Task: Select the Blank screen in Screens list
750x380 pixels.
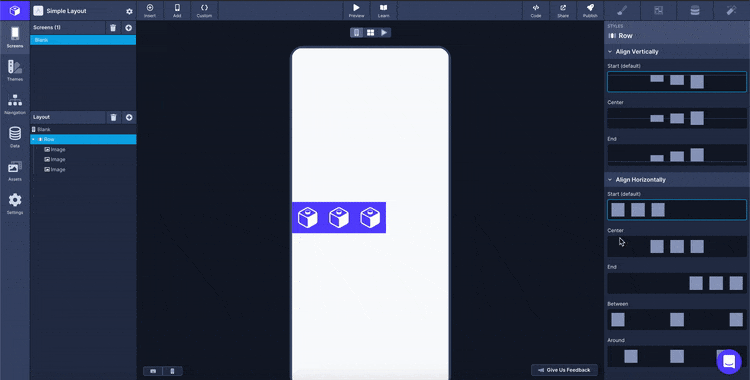Action: pos(83,40)
